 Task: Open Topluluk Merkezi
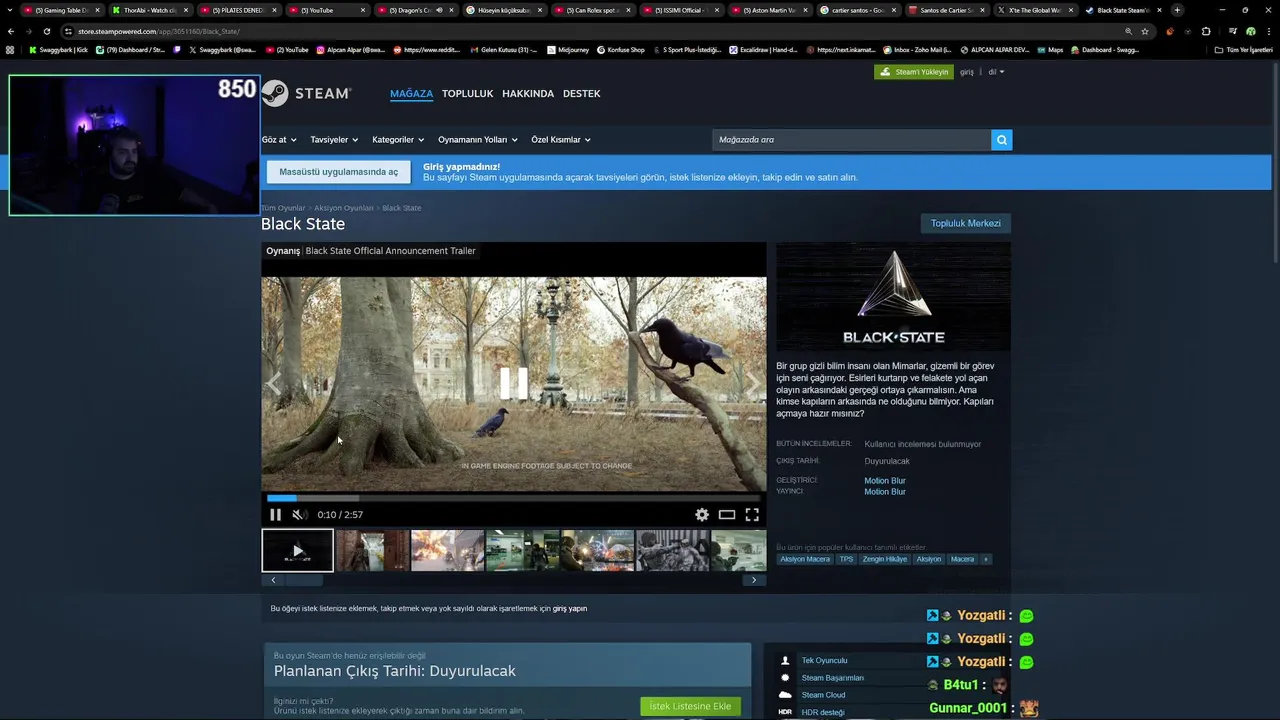click(965, 223)
